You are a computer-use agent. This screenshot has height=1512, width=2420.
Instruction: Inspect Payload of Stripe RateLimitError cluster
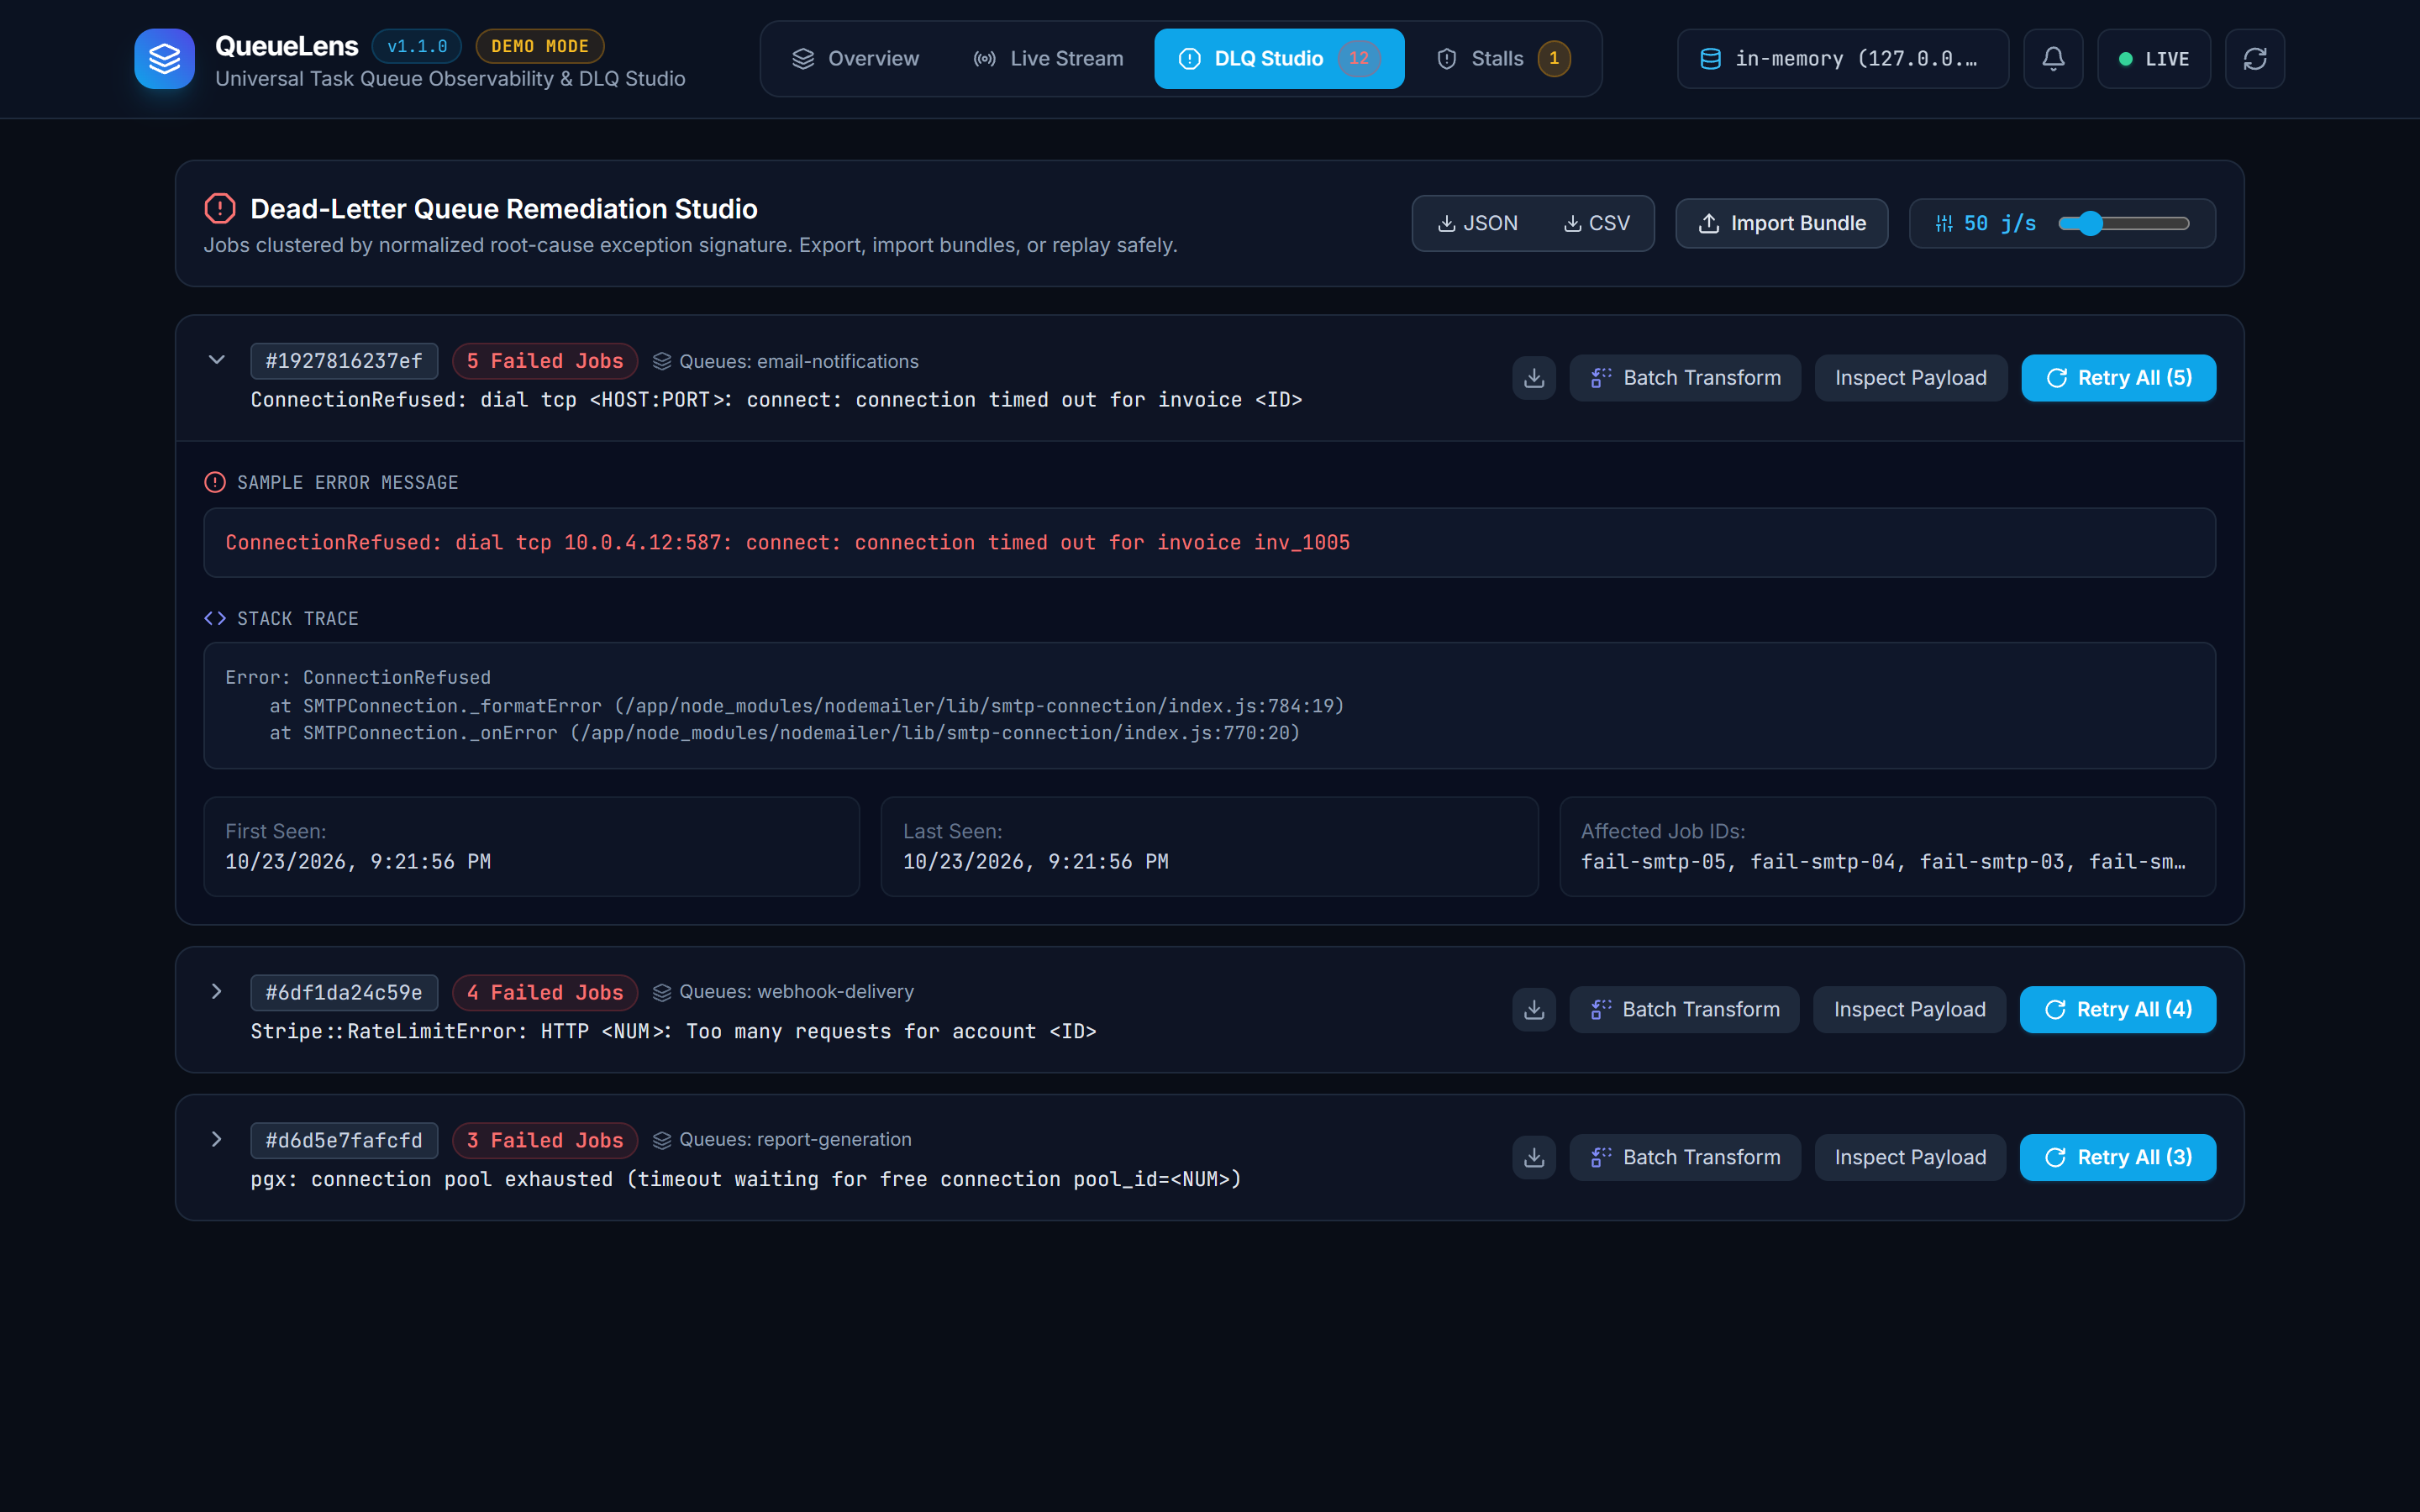(1909, 1010)
